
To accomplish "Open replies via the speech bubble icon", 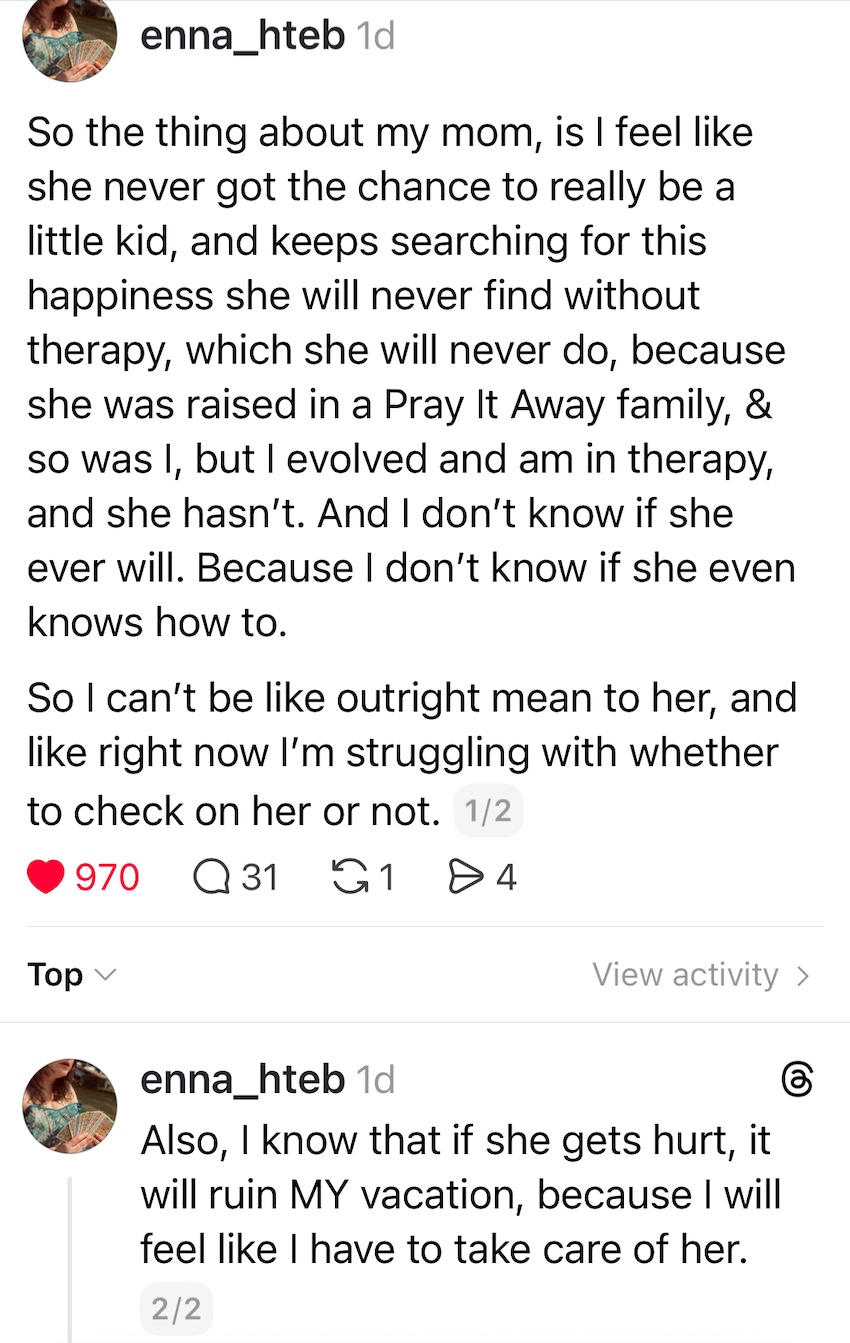I will pyautogui.click(x=210, y=877).
